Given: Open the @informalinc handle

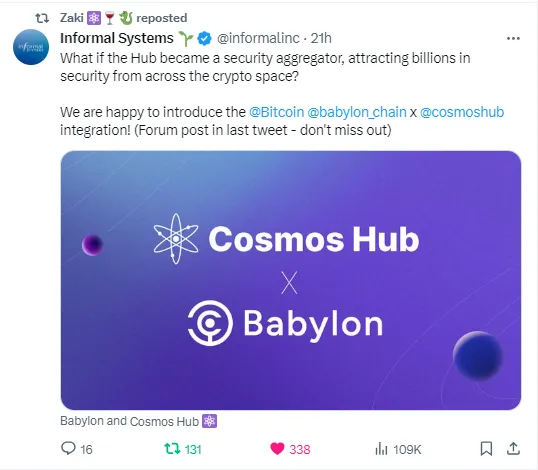Looking at the screenshot, I should pos(258,38).
